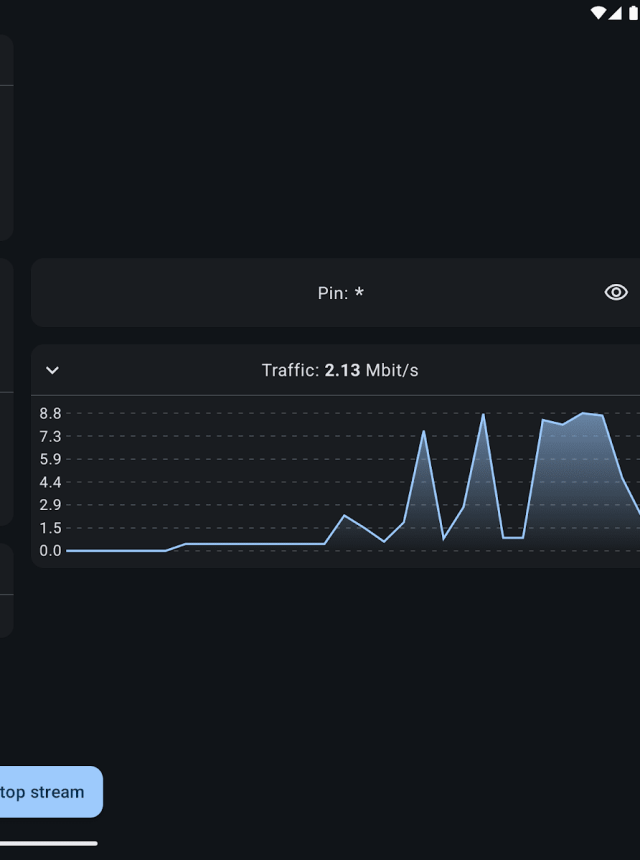Tap the first tall spike in the traffic chart
640x860 pixels.
pos(424,433)
